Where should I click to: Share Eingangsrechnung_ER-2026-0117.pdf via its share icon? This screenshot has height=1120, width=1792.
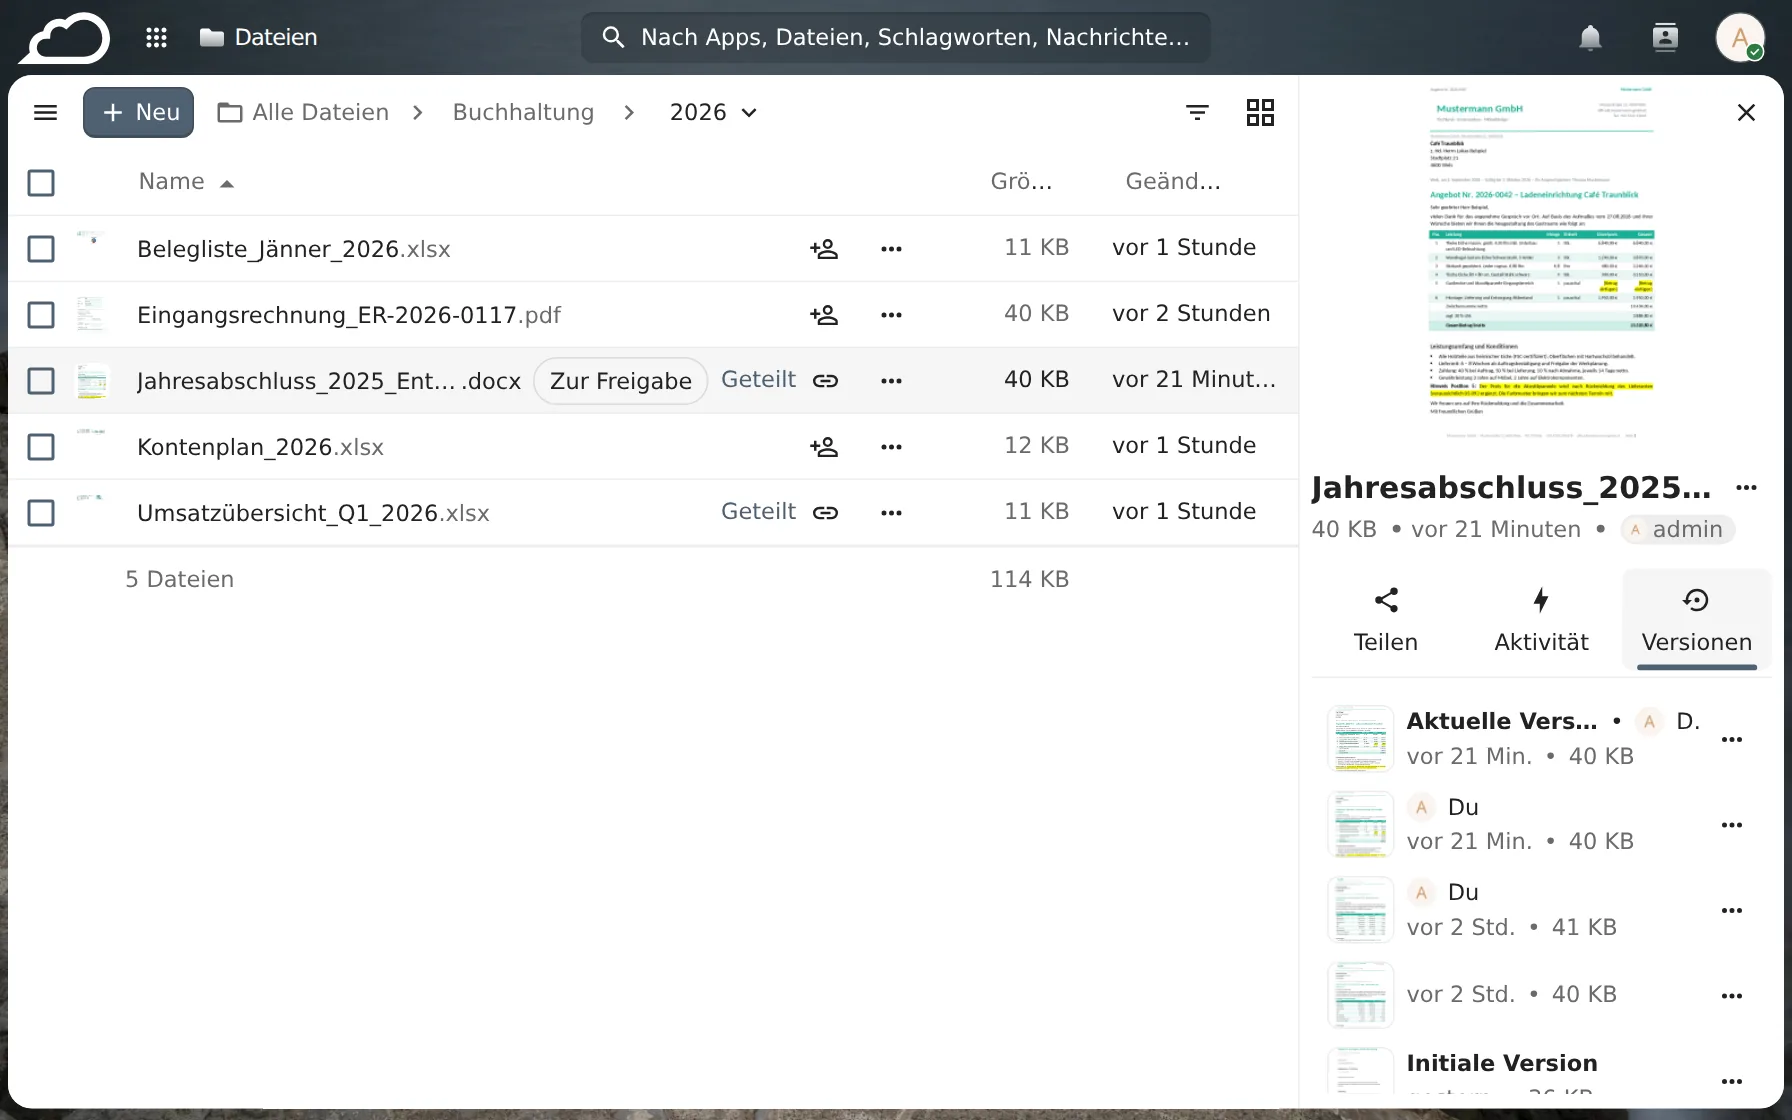pos(824,315)
